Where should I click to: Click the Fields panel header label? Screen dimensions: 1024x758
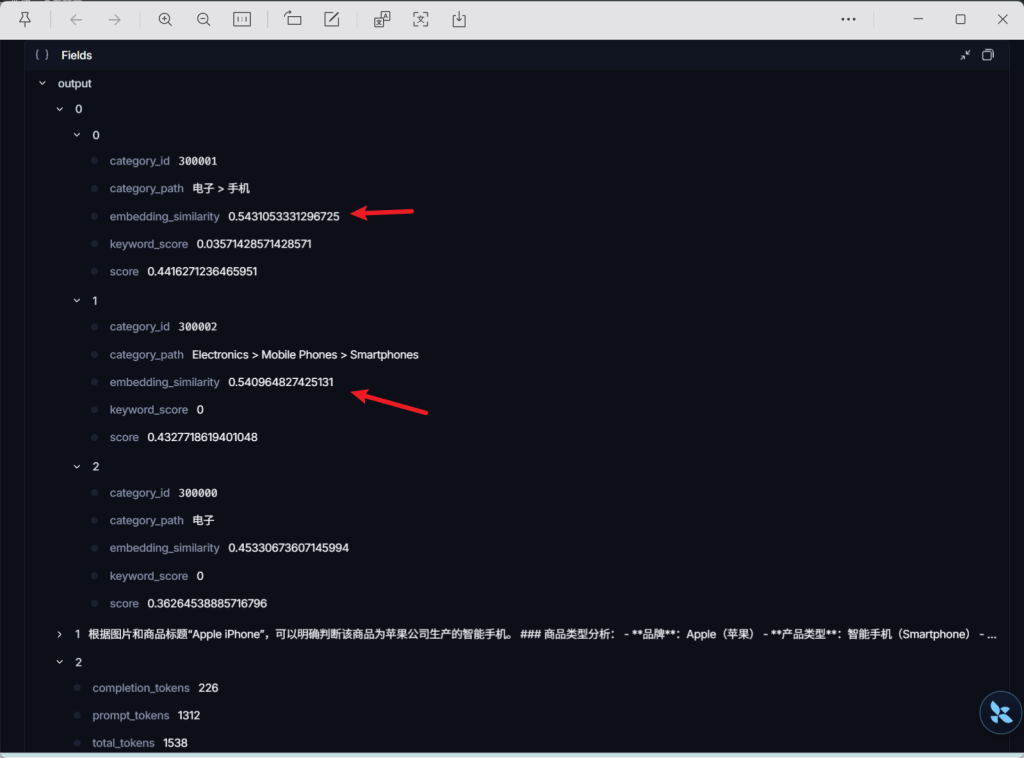point(76,56)
